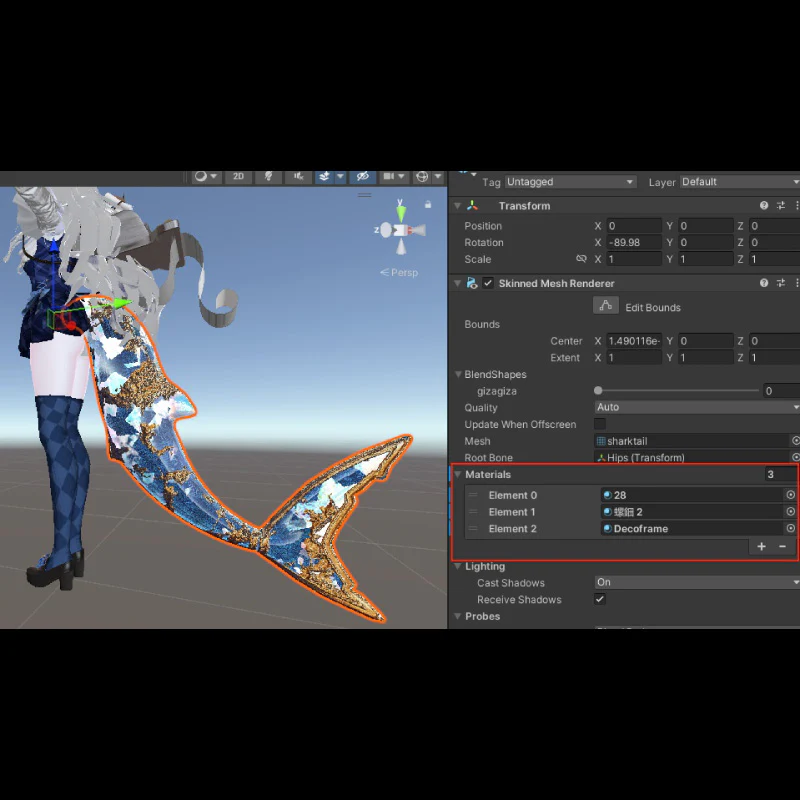Open Skinned Mesh Renderer presets icon
The image size is (800, 800).
pyautogui.click(x=781, y=283)
